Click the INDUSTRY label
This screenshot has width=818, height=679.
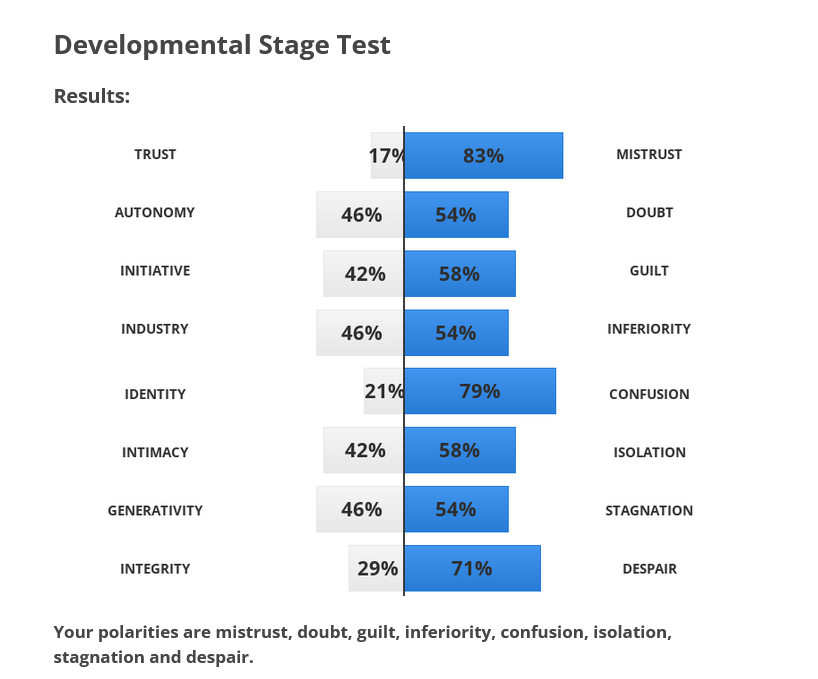pos(154,329)
